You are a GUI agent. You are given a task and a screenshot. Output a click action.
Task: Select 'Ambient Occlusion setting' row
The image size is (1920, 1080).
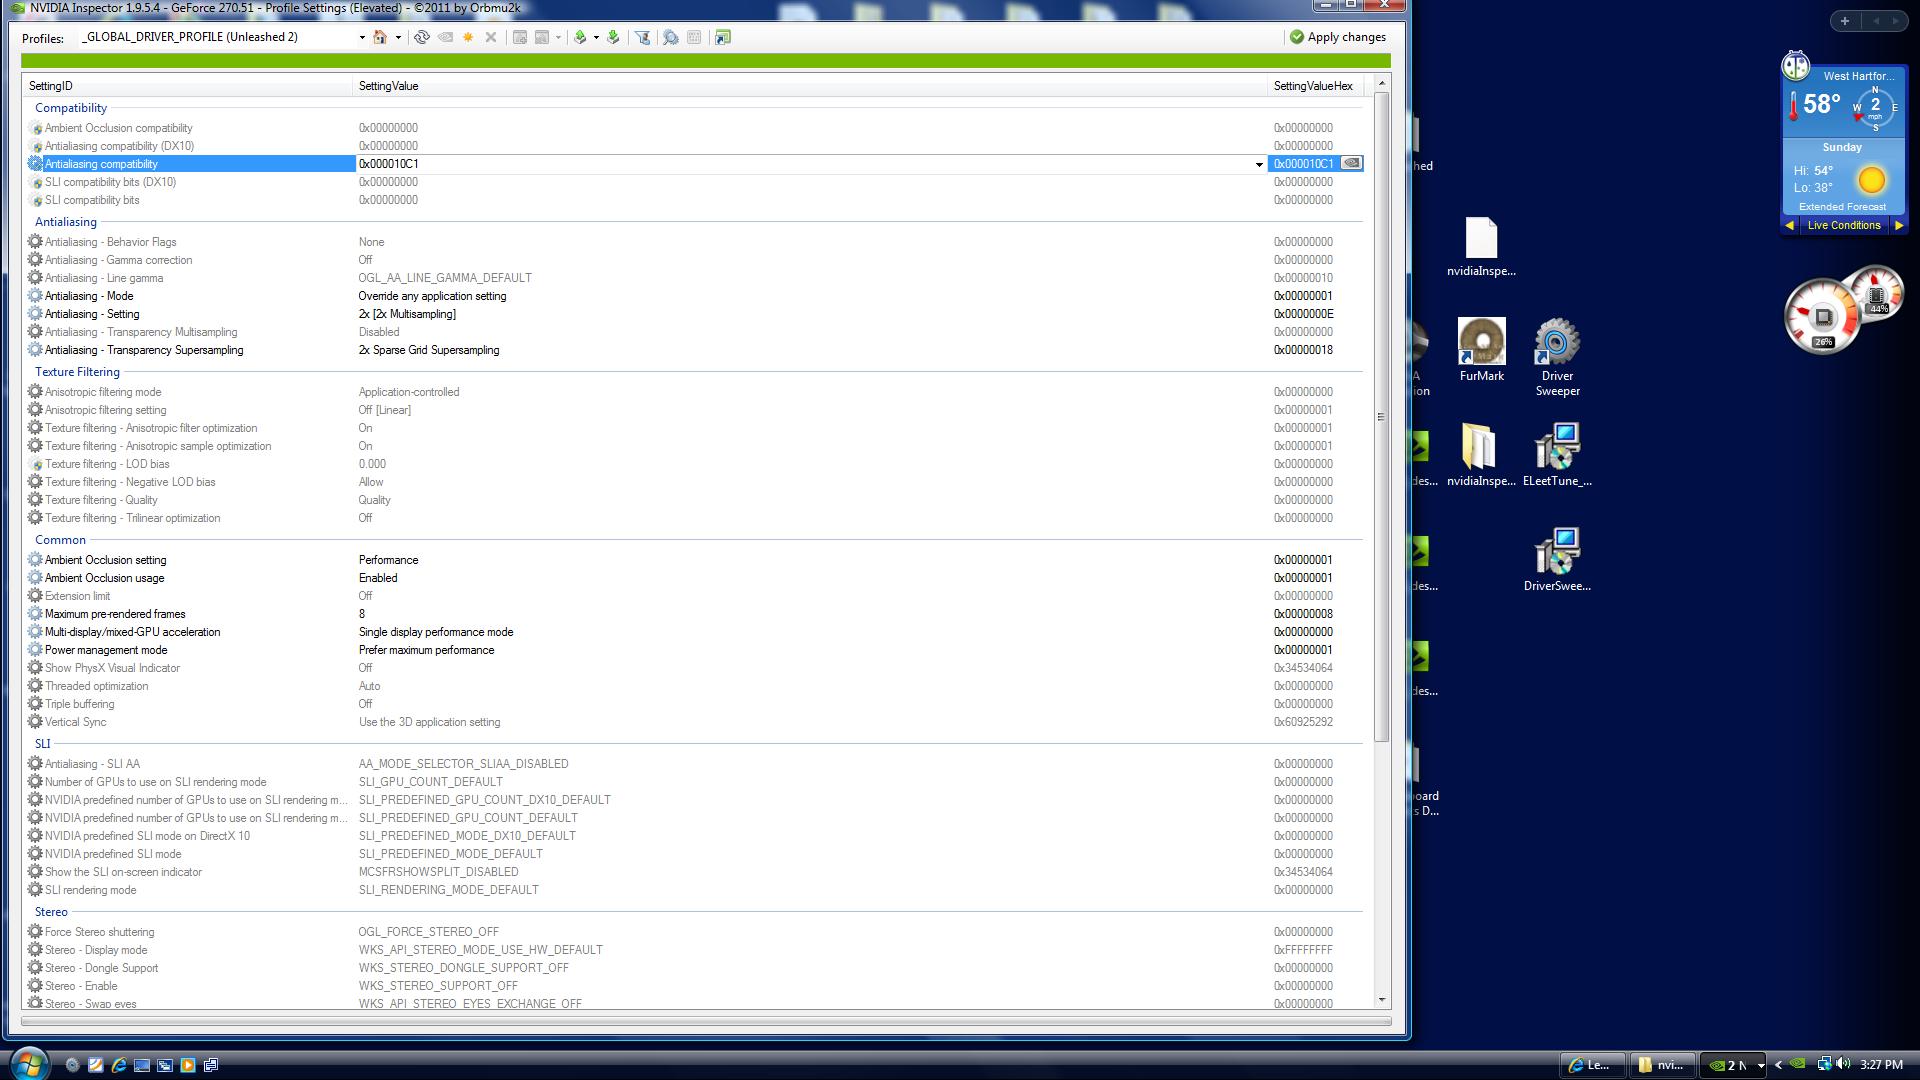695,560
